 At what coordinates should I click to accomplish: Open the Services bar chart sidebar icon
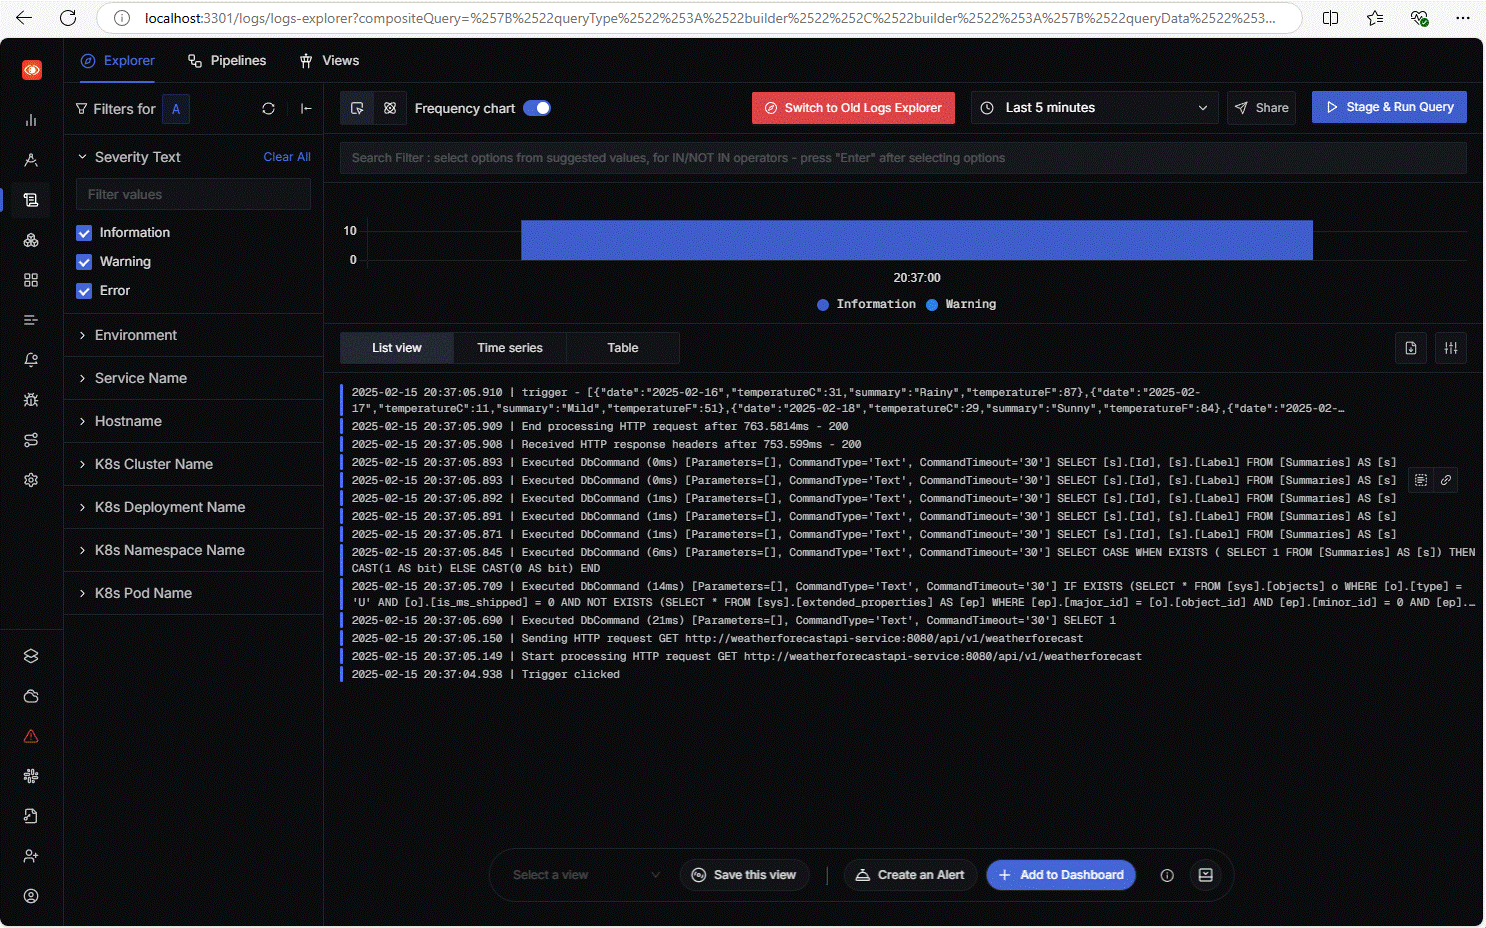point(31,120)
